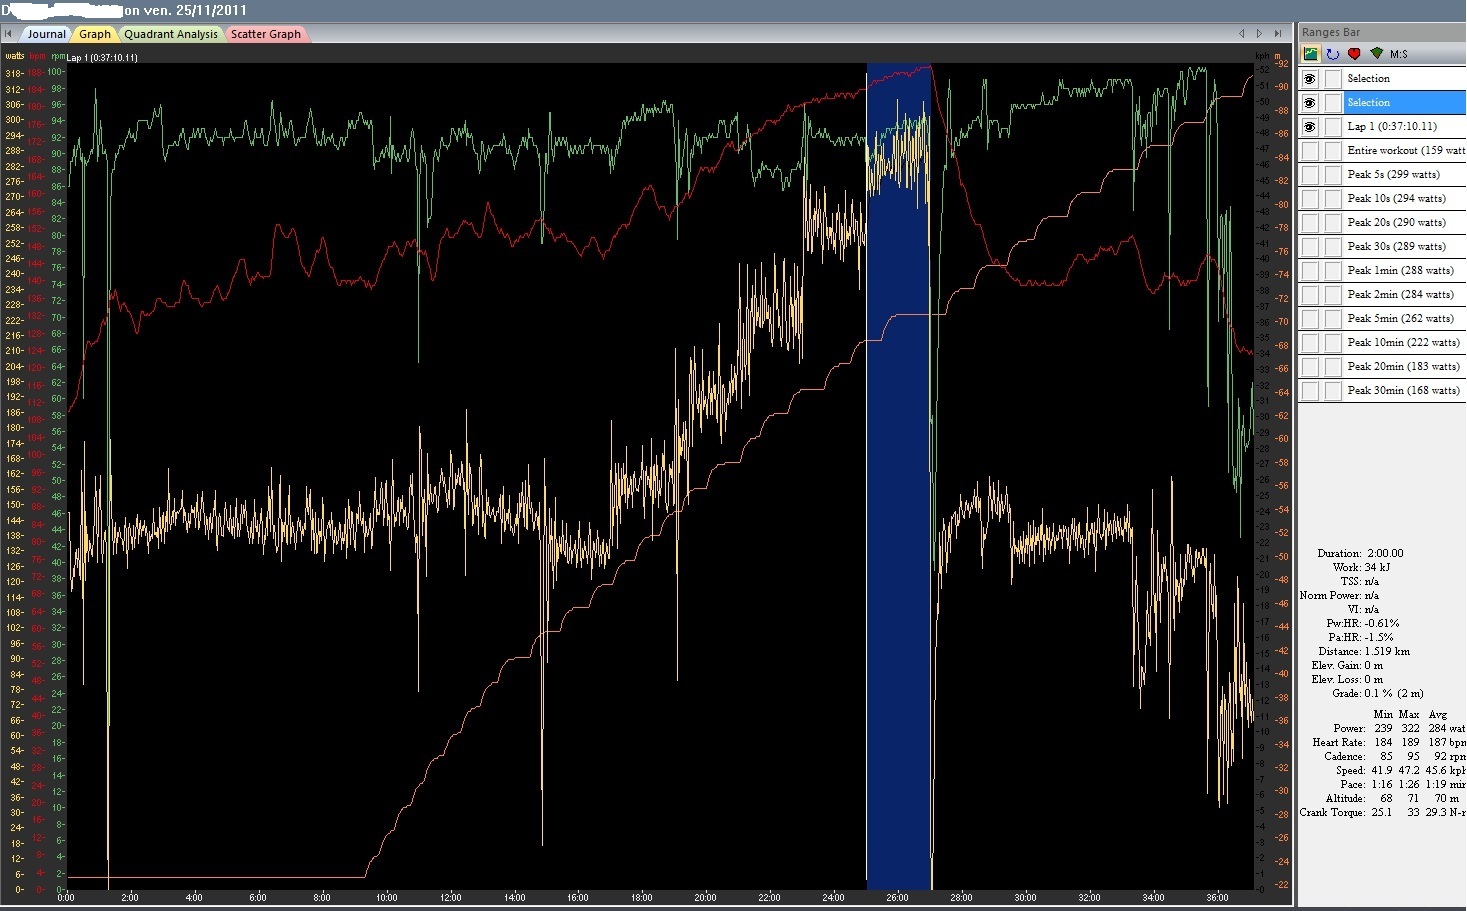Click the kph axis label

[x=1262, y=56]
